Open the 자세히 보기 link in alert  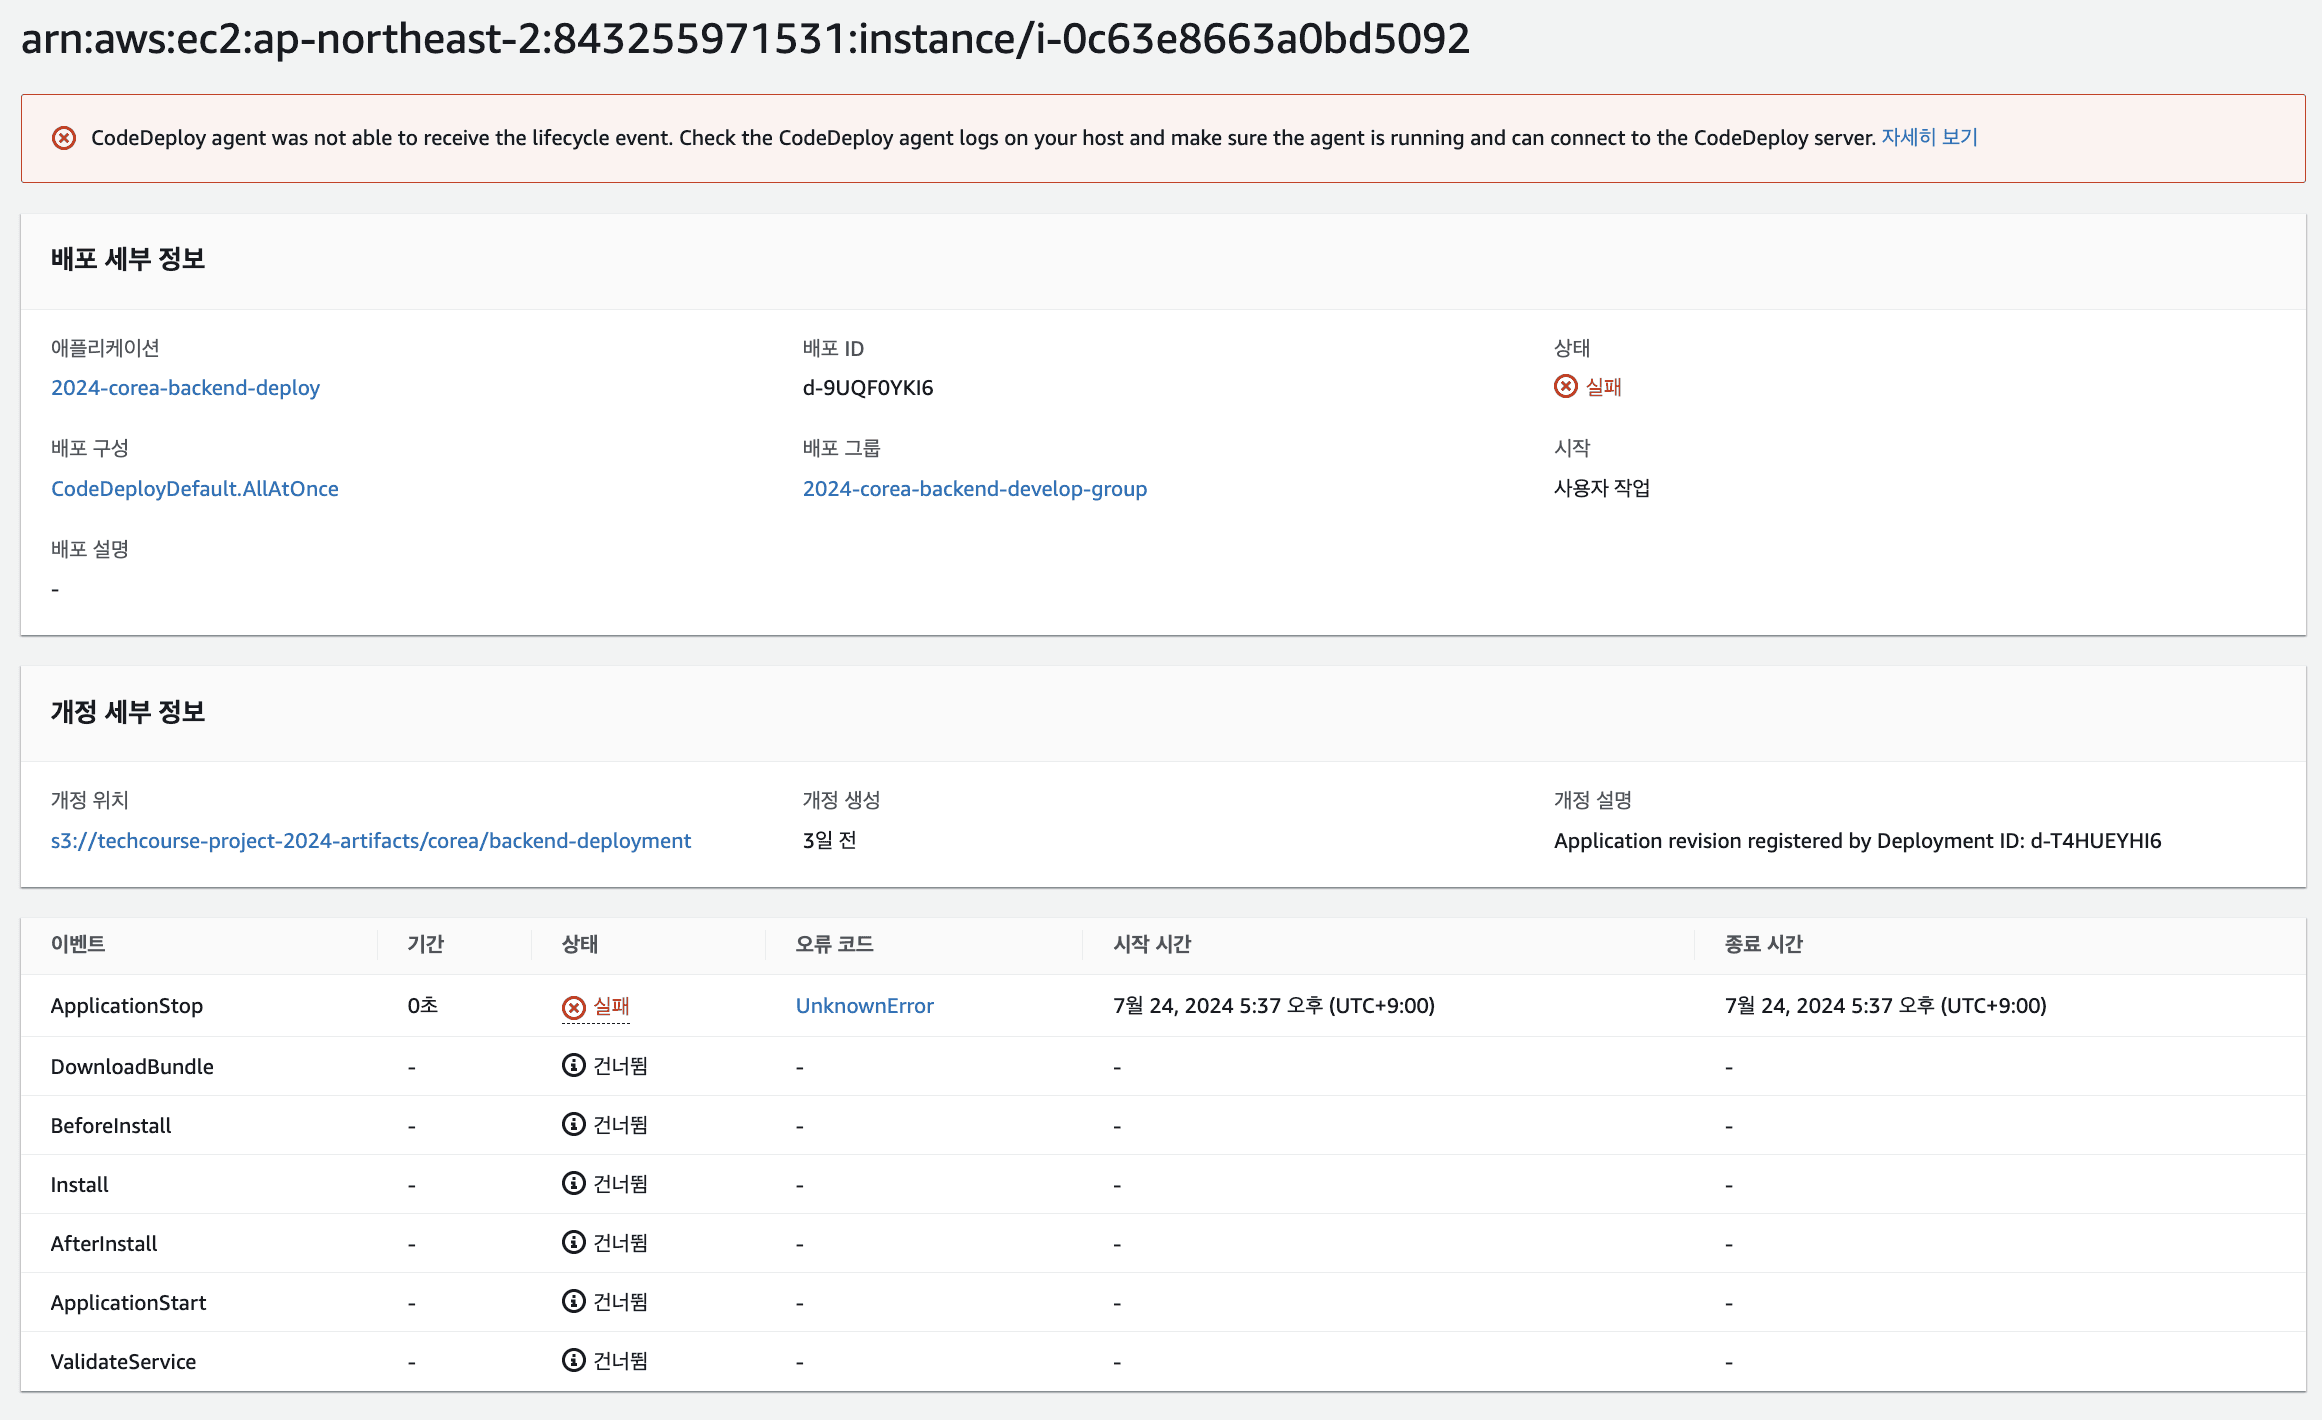click(1929, 138)
